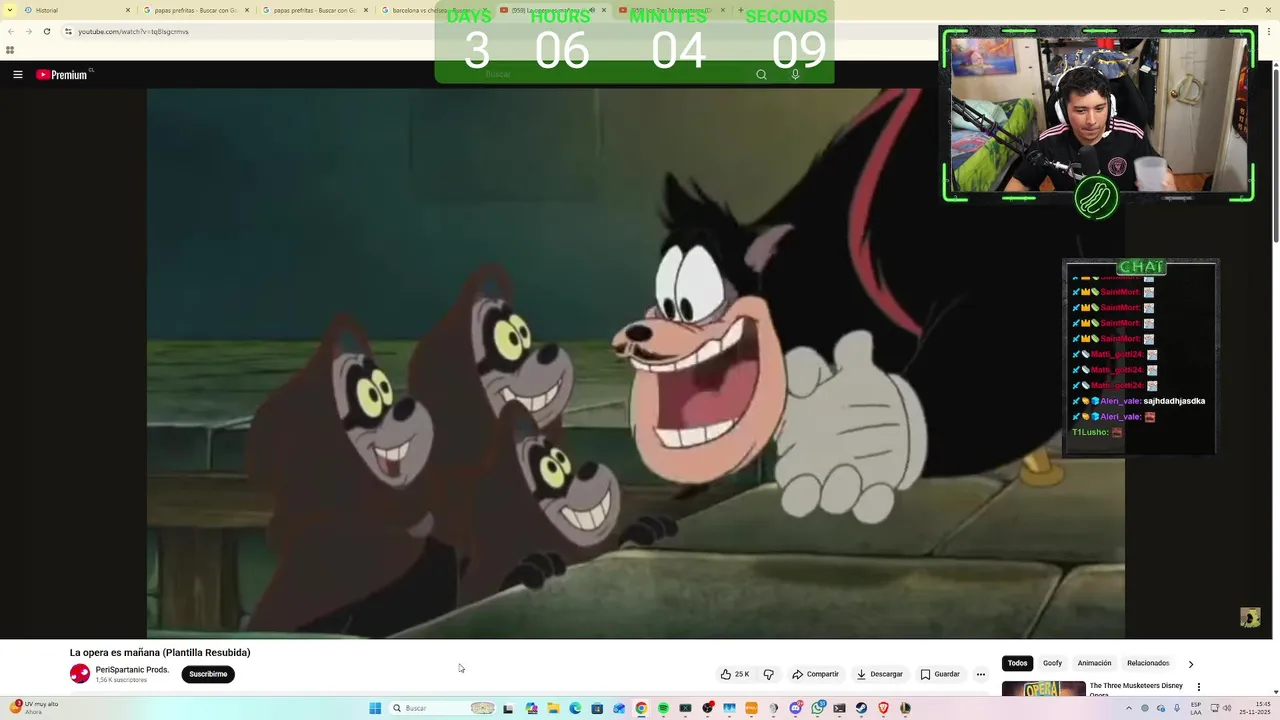The width and height of the screenshot is (1280, 720).
Task: Select the Relacionados filter chip
Action: click(1148, 663)
